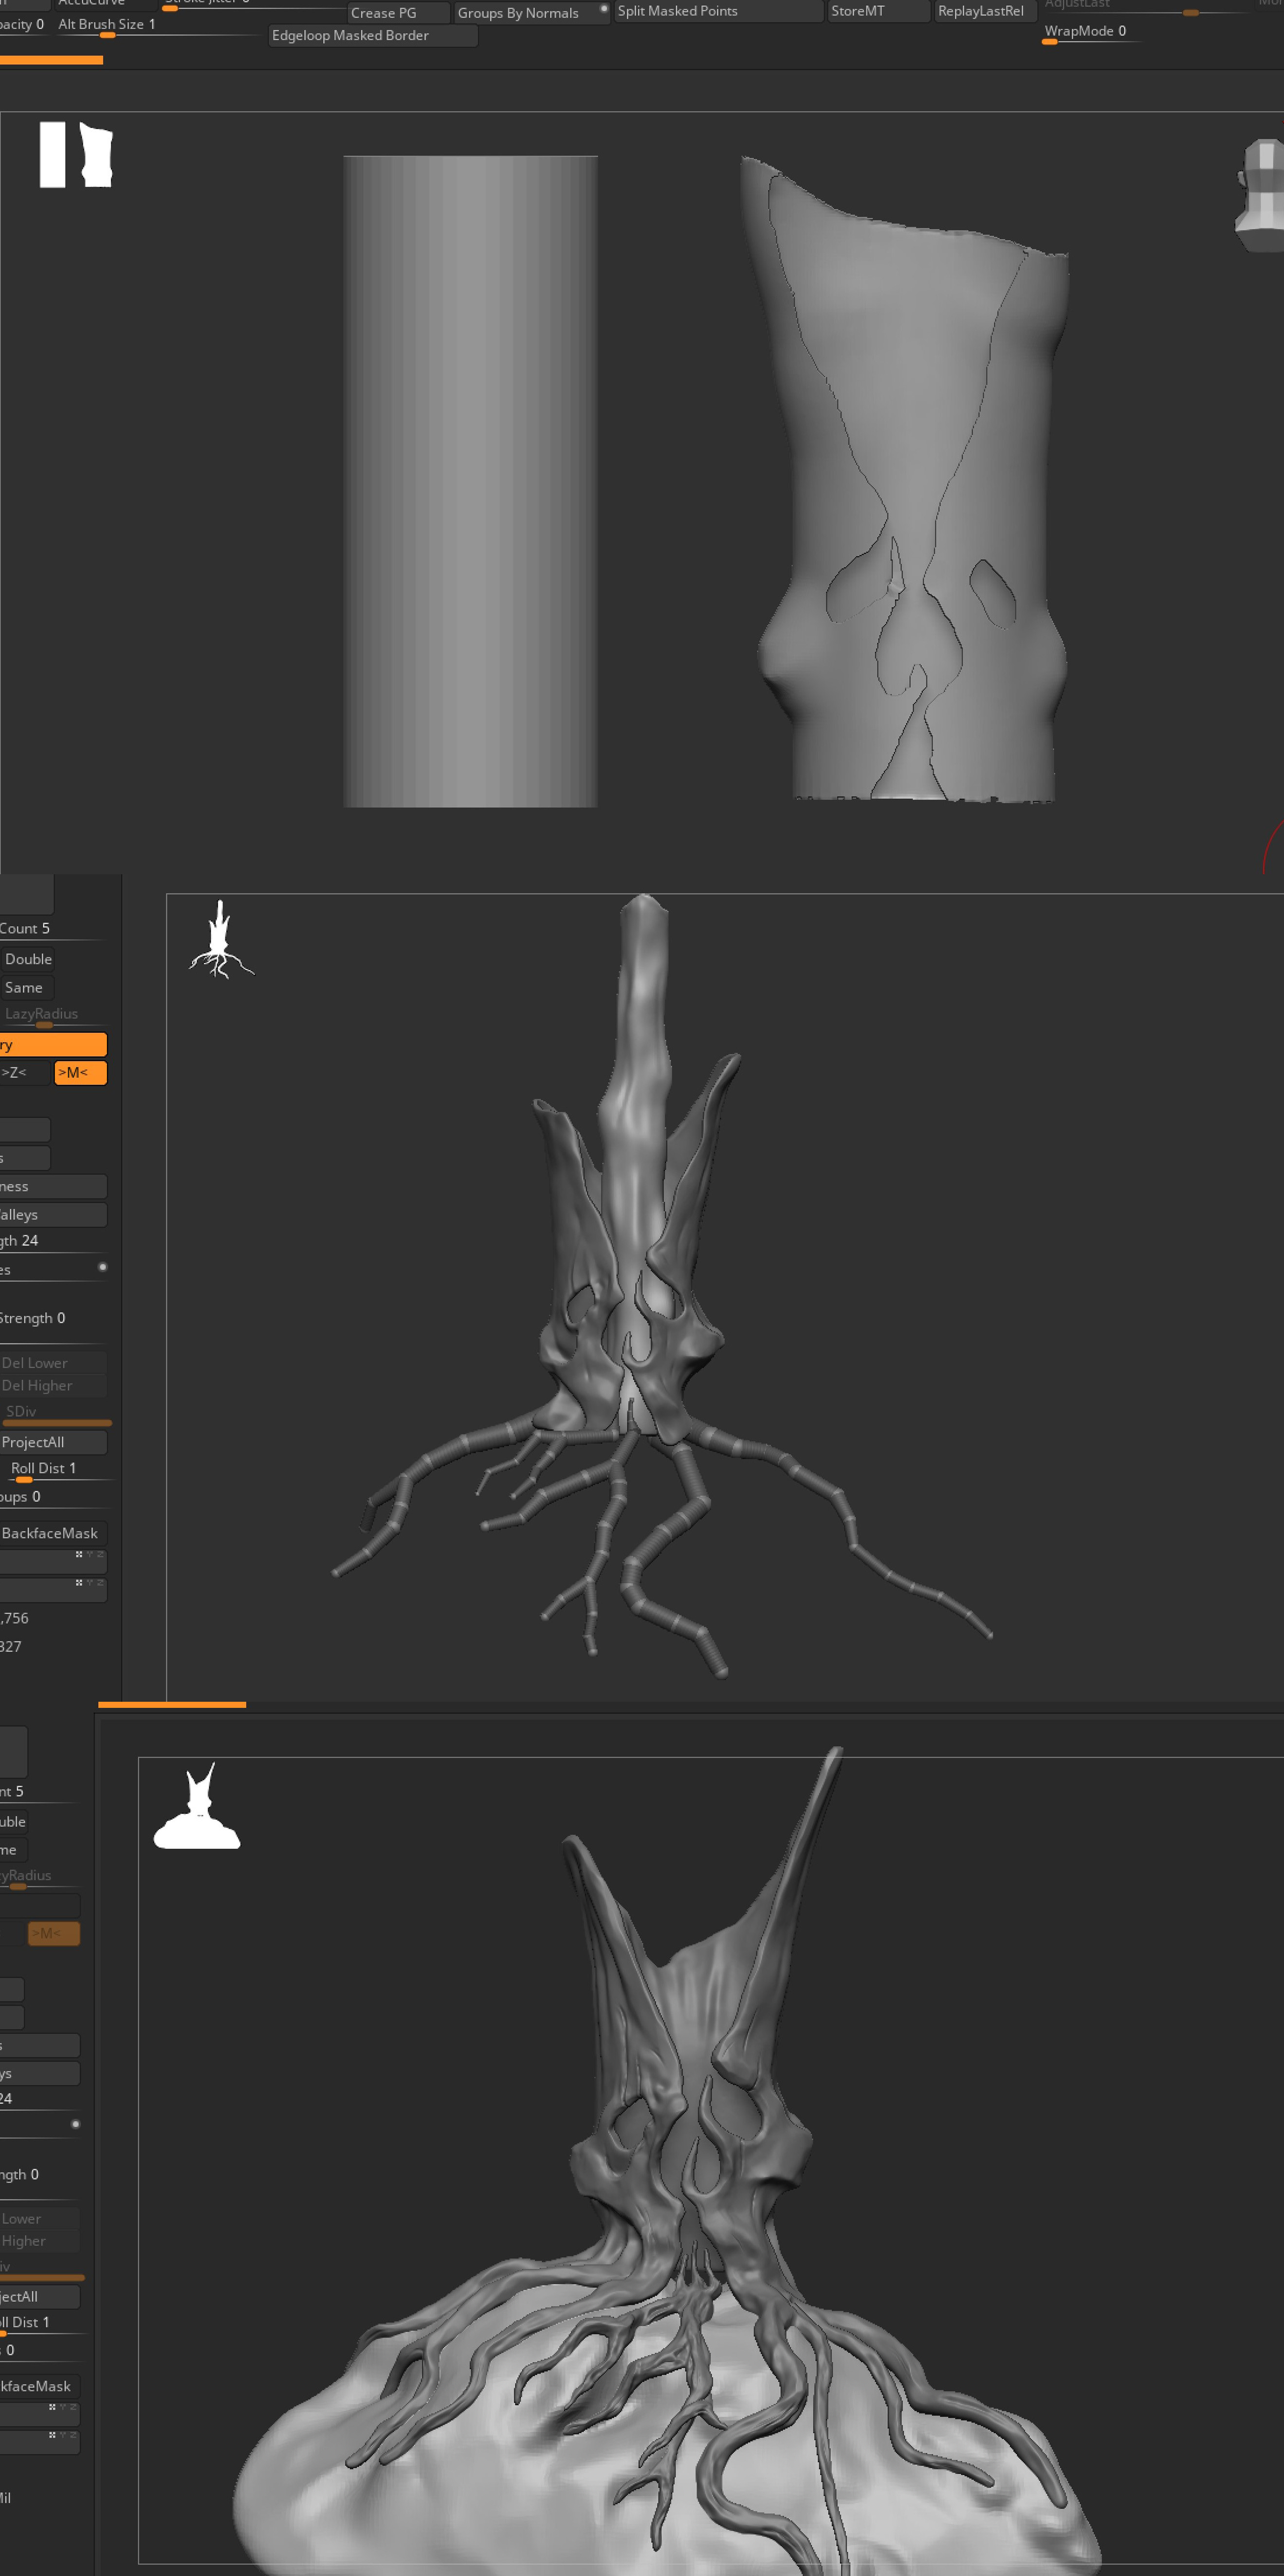Image resolution: width=1284 pixels, height=2576 pixels.
Task: Click the sculpted skull-like trunk mesh
Action: click(913, 480)
